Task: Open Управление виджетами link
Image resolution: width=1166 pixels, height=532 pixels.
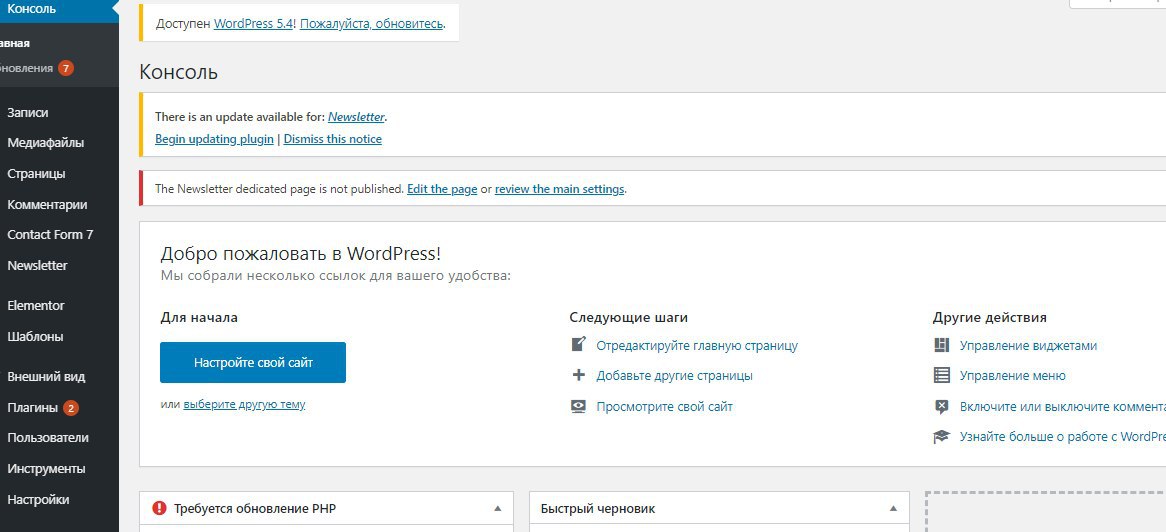Action: 1028,345
